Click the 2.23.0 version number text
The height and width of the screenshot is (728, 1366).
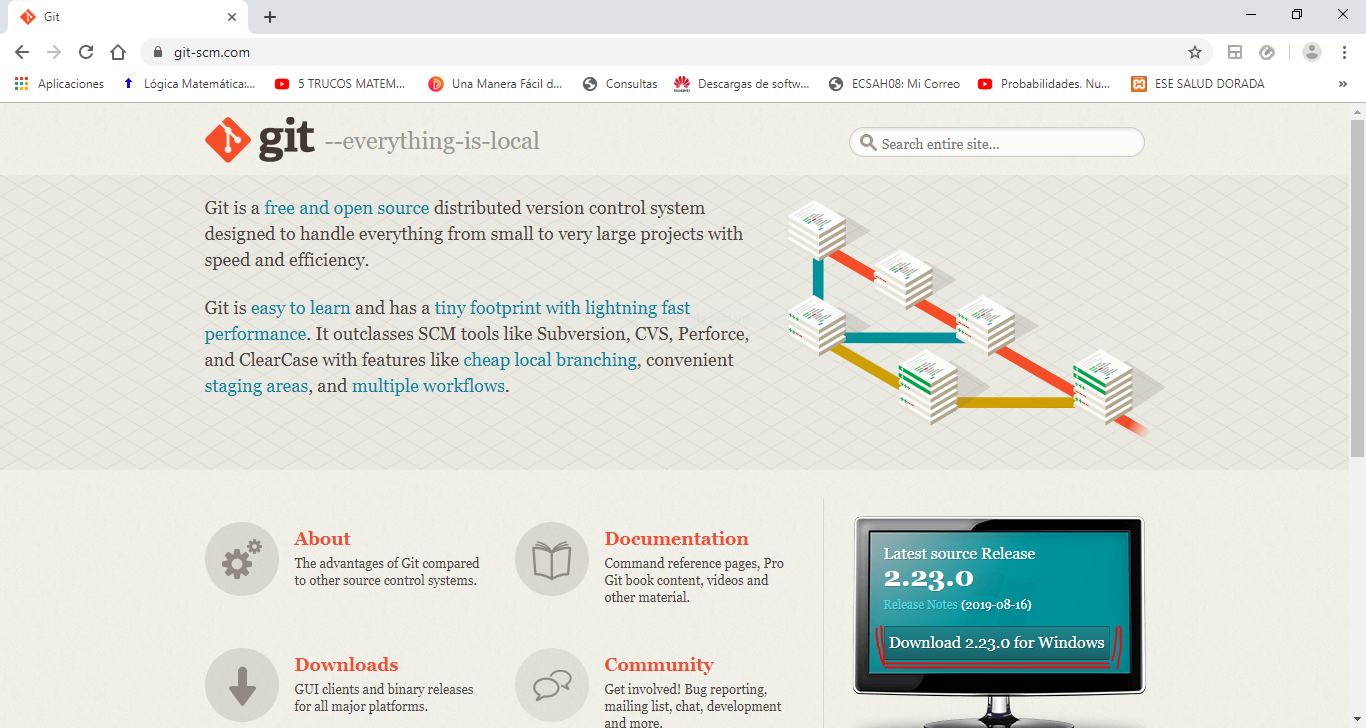928,578
